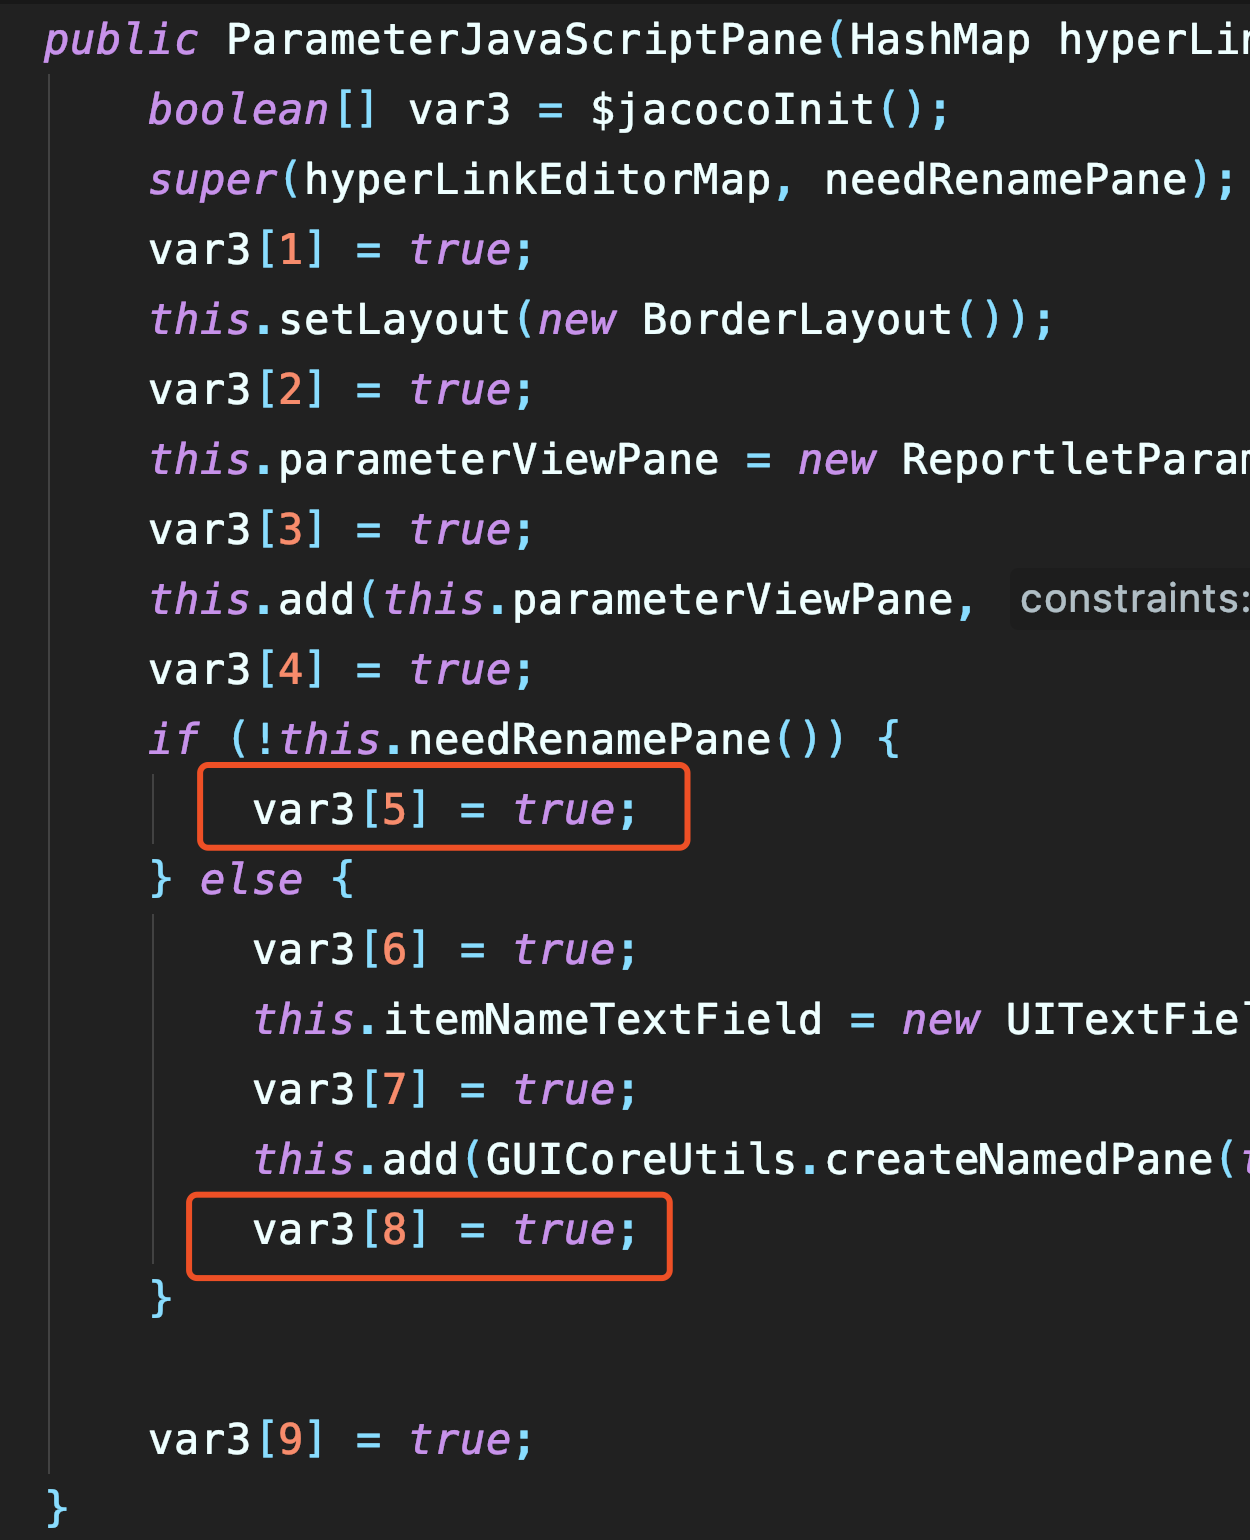Screen dimensions: 1250x1540
Task: Click the needRenamePane argument in super call
Action: coord(1006,180)
